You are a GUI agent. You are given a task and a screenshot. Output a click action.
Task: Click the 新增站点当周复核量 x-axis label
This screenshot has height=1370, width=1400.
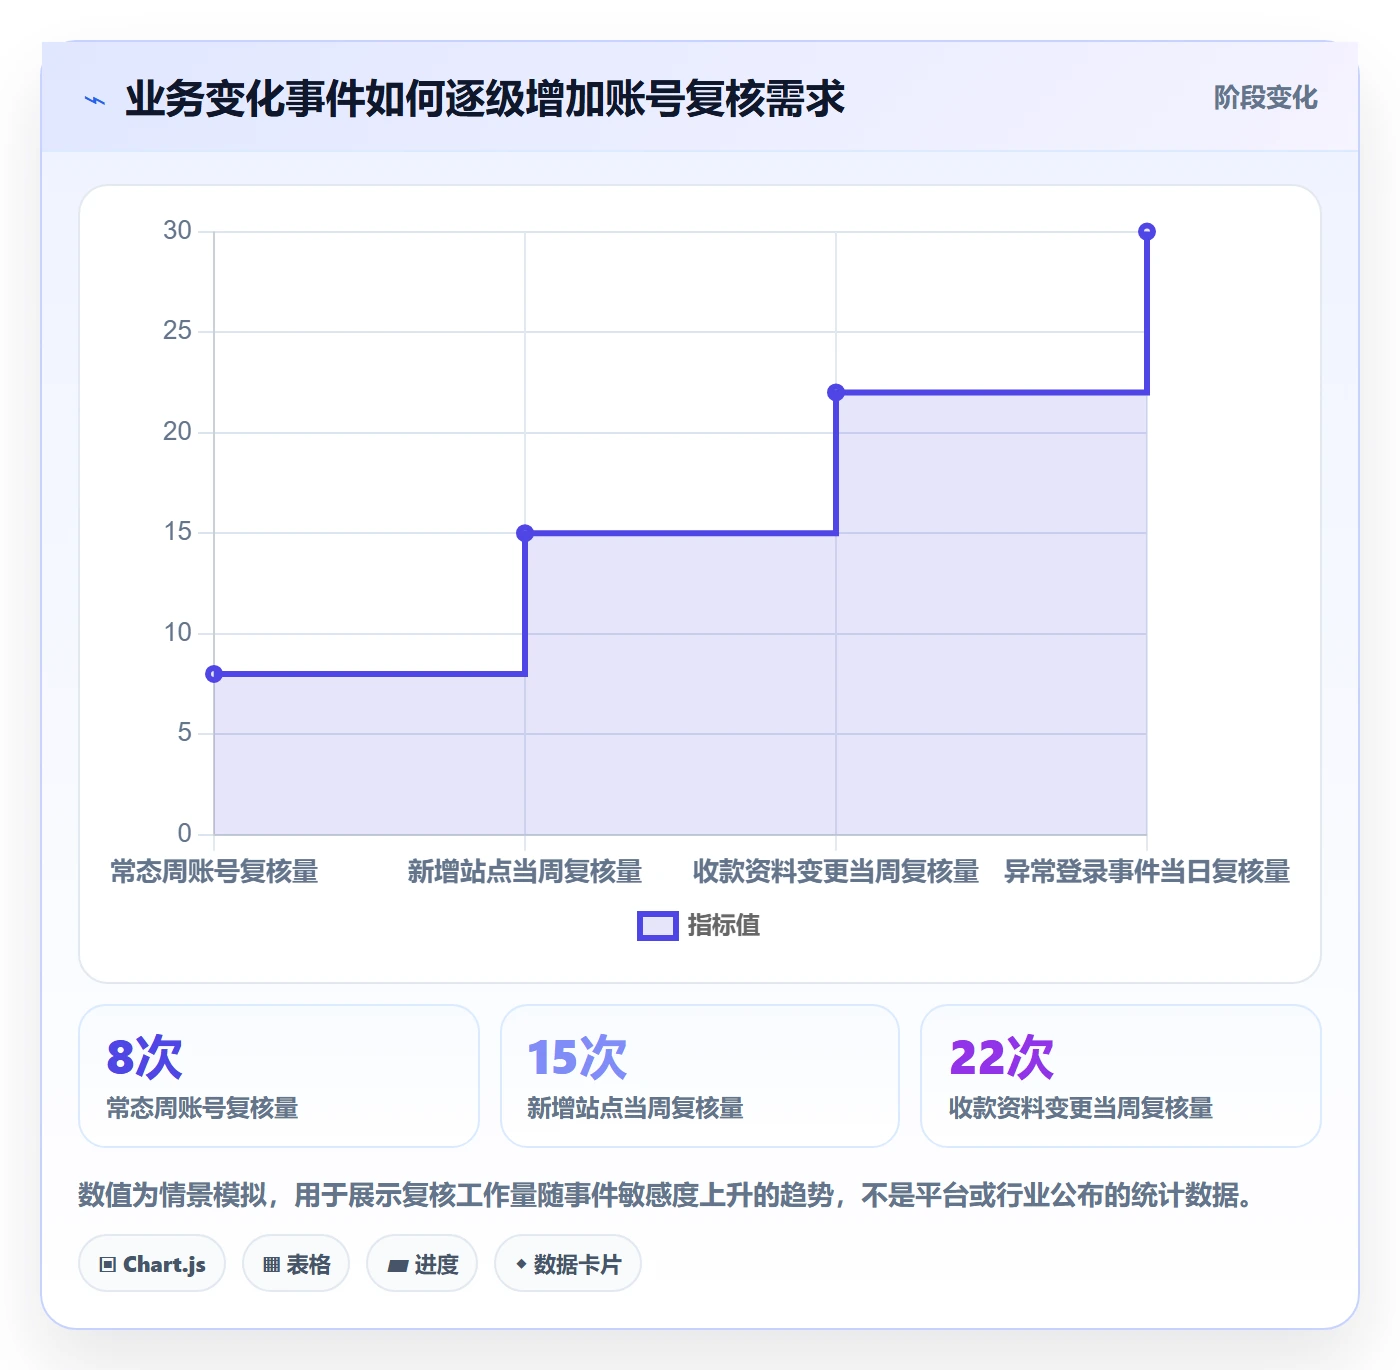[525, 872]
